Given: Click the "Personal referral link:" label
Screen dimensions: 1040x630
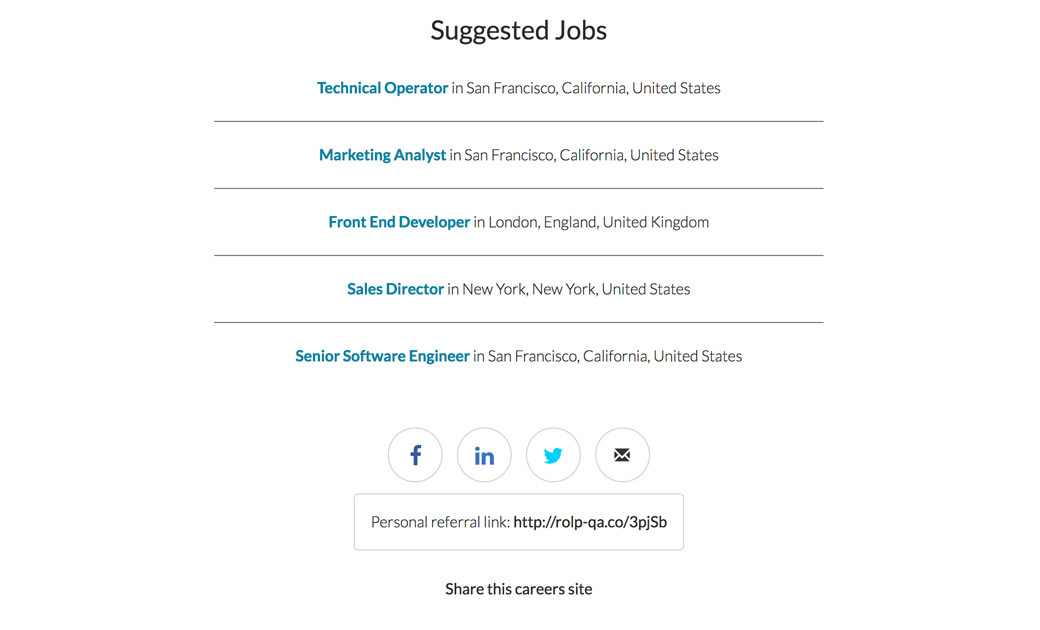Looking at the screenshot, I should point(440,522).
